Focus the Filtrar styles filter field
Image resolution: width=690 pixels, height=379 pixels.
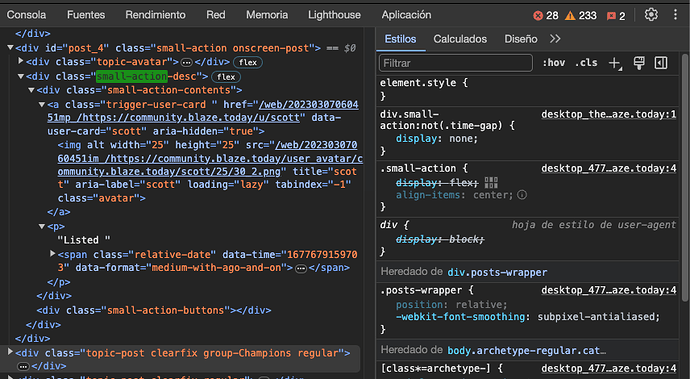[x=456, y=63]
